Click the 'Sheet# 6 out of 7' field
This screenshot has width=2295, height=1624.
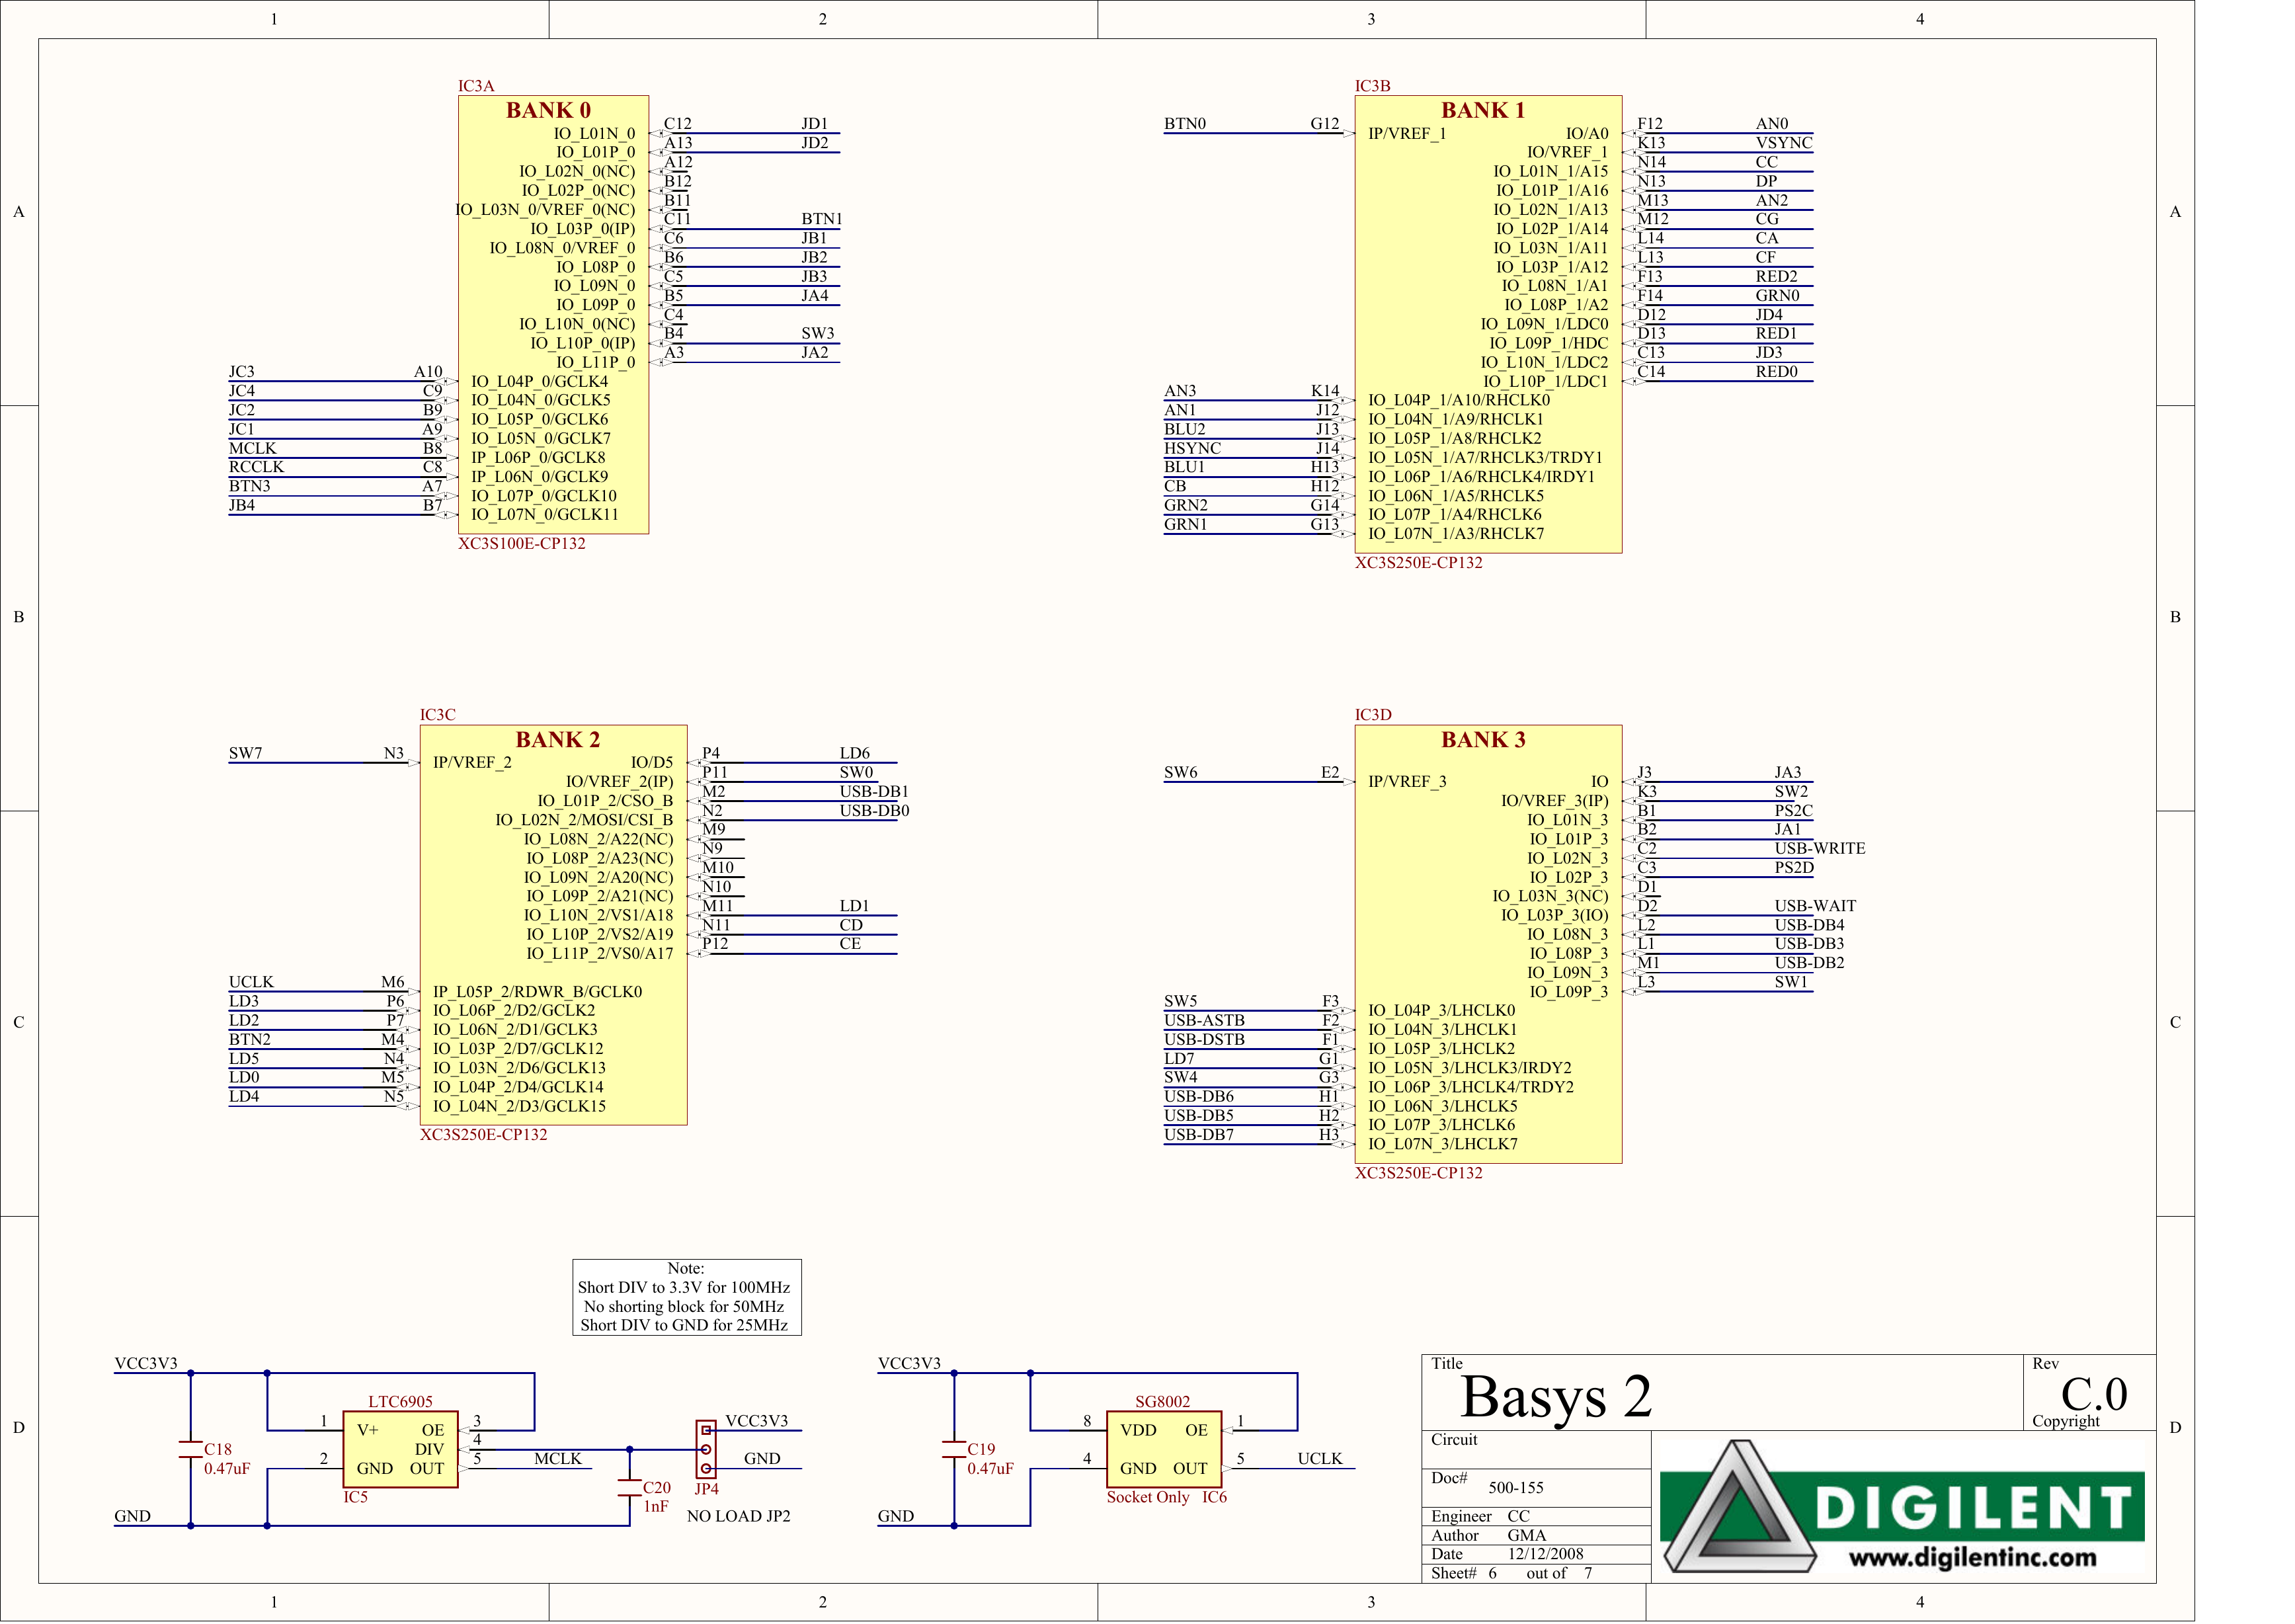click(1512, 1573)
